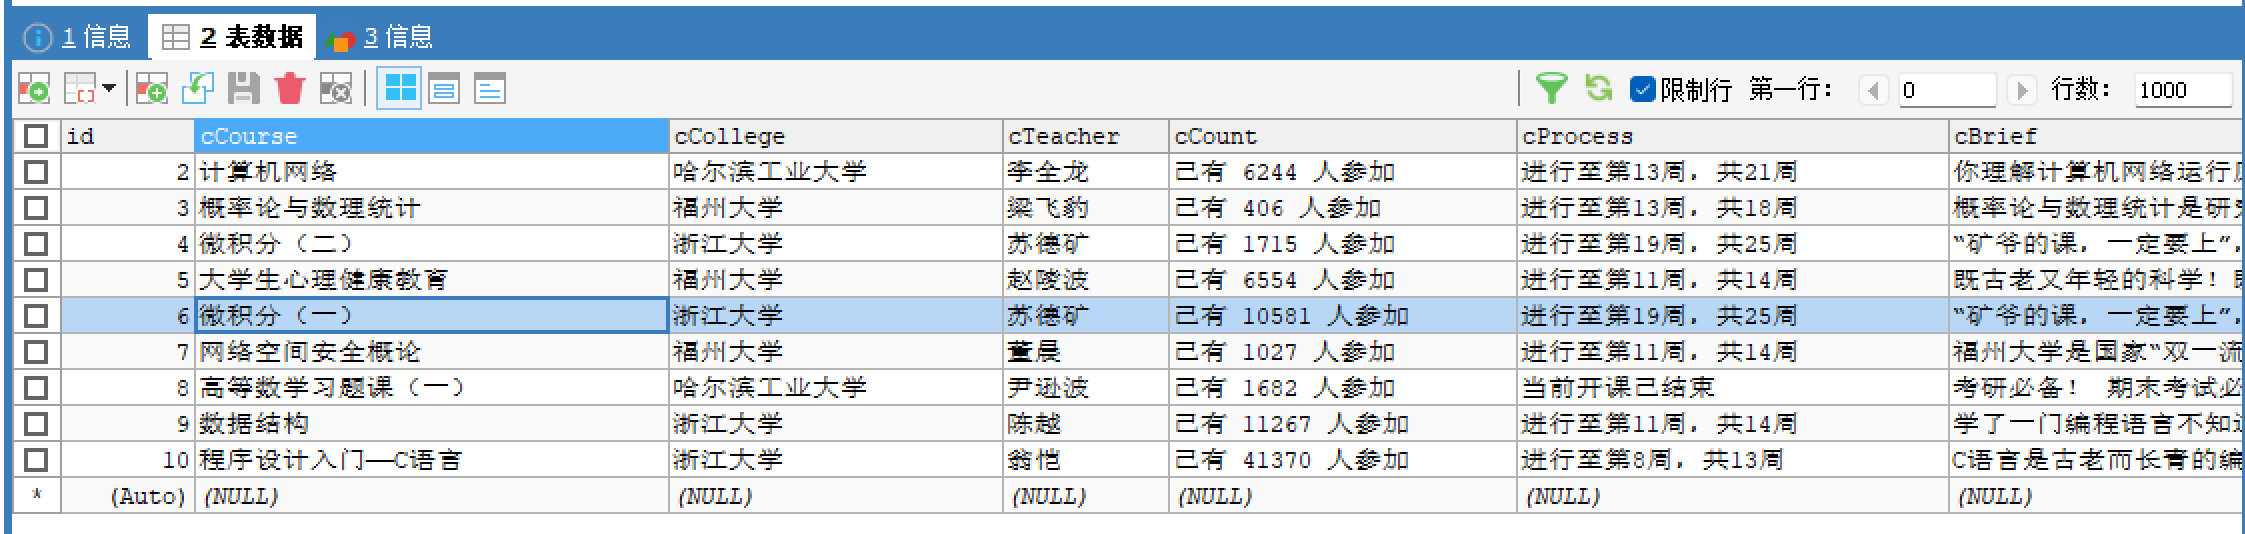Click process cell 进行至第8周，共13周
Viewport: 2245px width, 534px height.
coord(1732,460)
